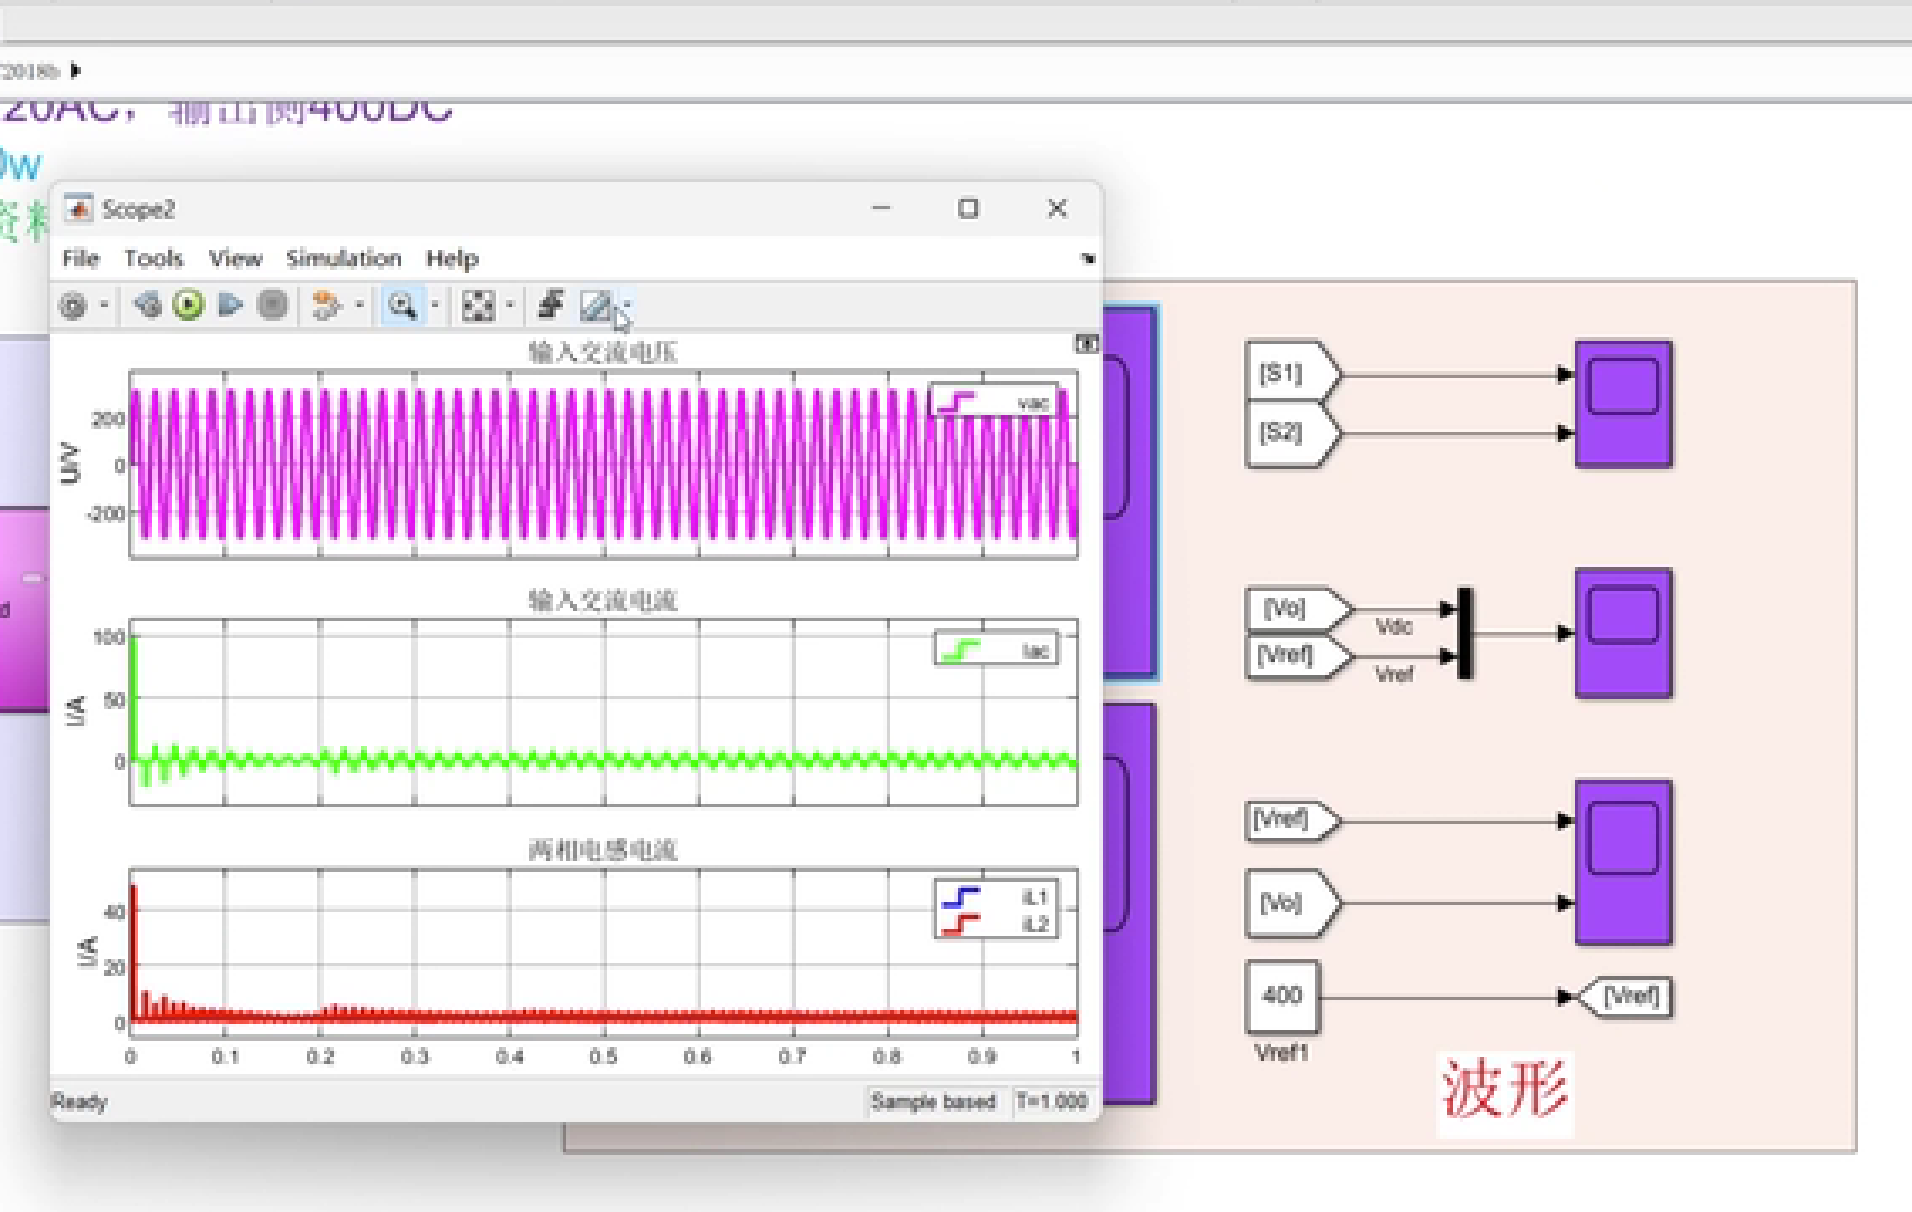Click the Sample based status label

click(933, 1101)
